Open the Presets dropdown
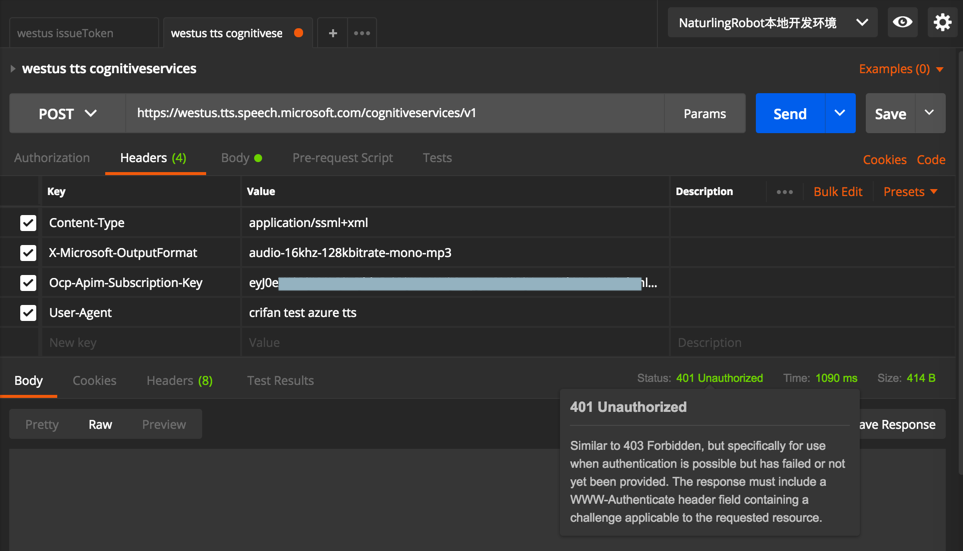Screen dimensions: 963x551 coord(910,192)
